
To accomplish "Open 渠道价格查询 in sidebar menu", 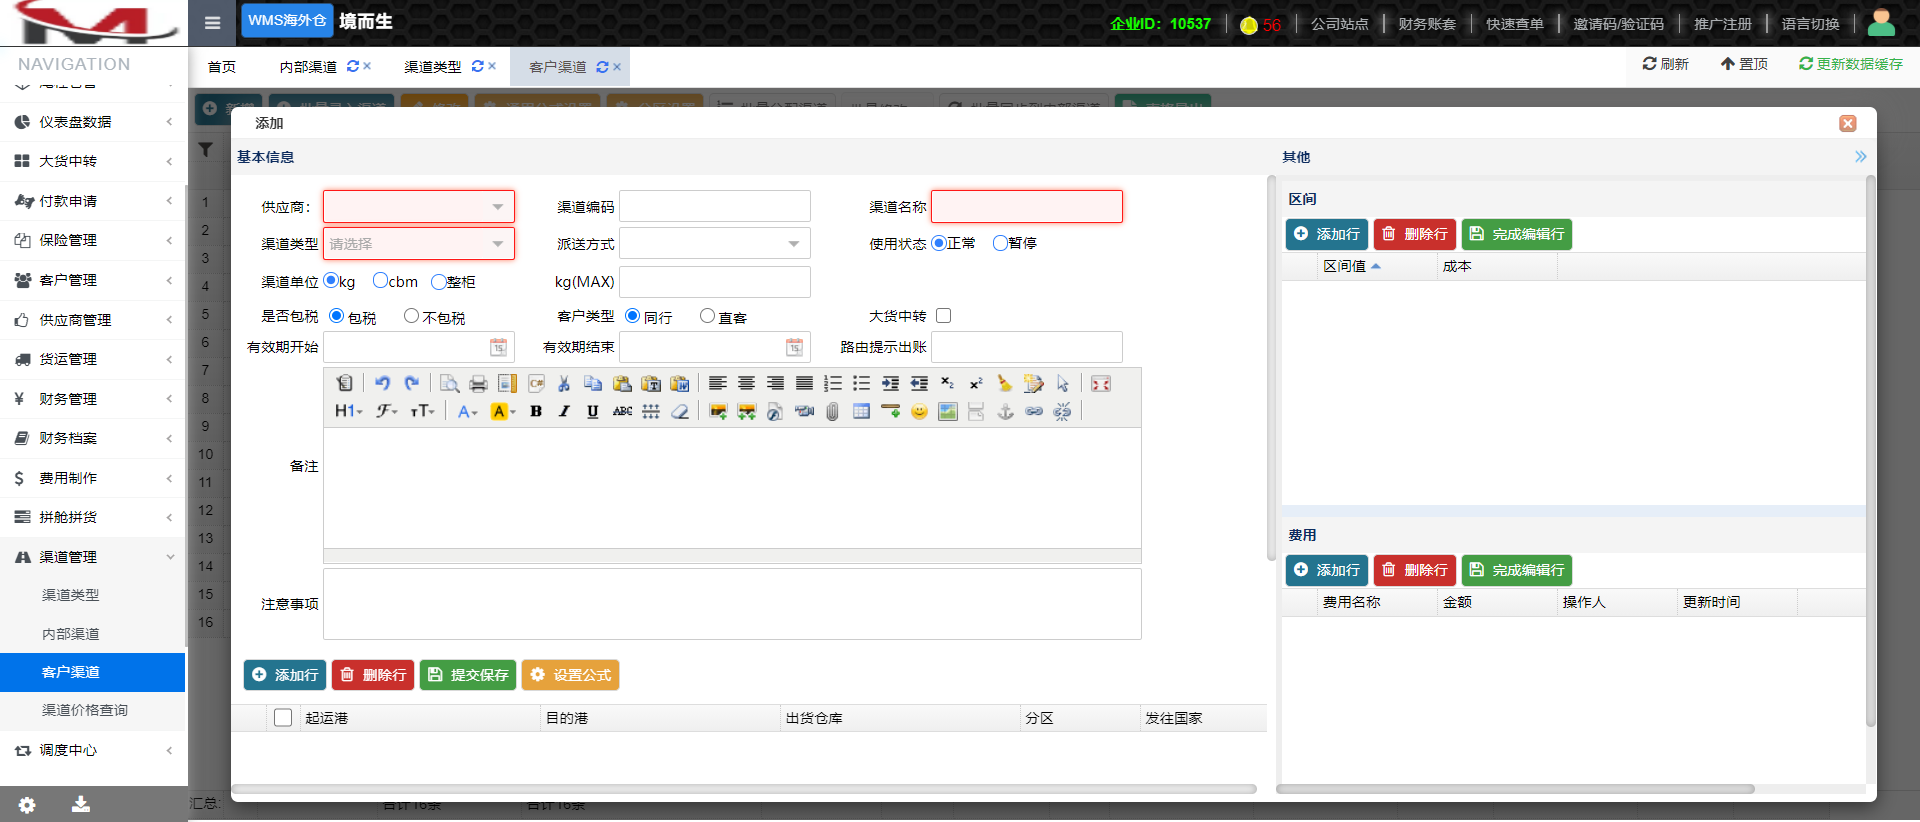I will (85, 710).
